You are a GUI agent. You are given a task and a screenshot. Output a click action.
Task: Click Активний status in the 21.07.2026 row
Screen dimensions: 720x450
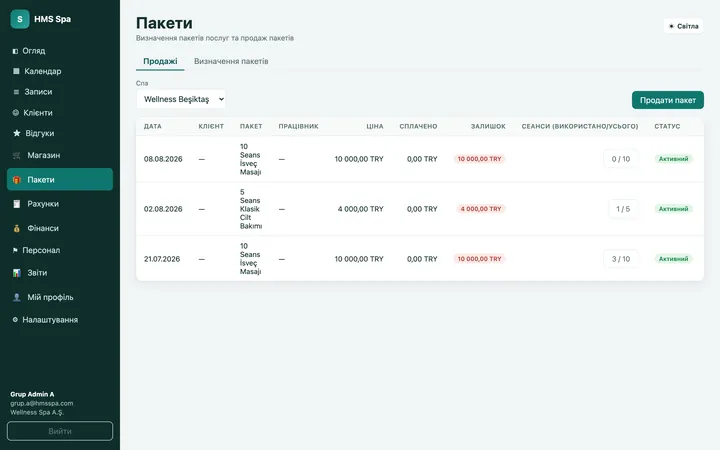(x=673, y=259)
